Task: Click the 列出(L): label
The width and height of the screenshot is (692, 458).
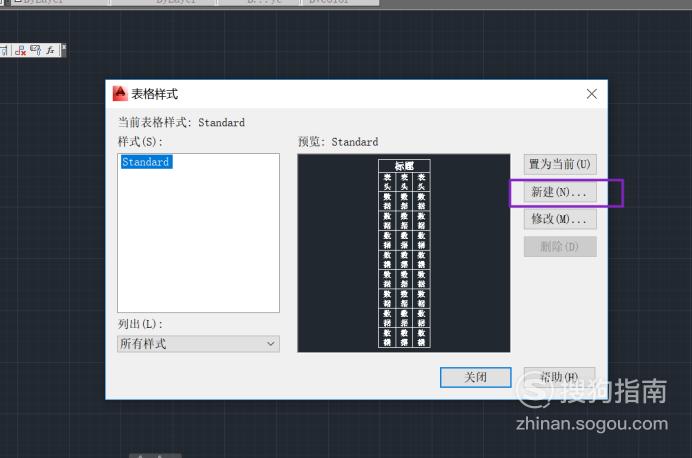Action: click(140, 324)
